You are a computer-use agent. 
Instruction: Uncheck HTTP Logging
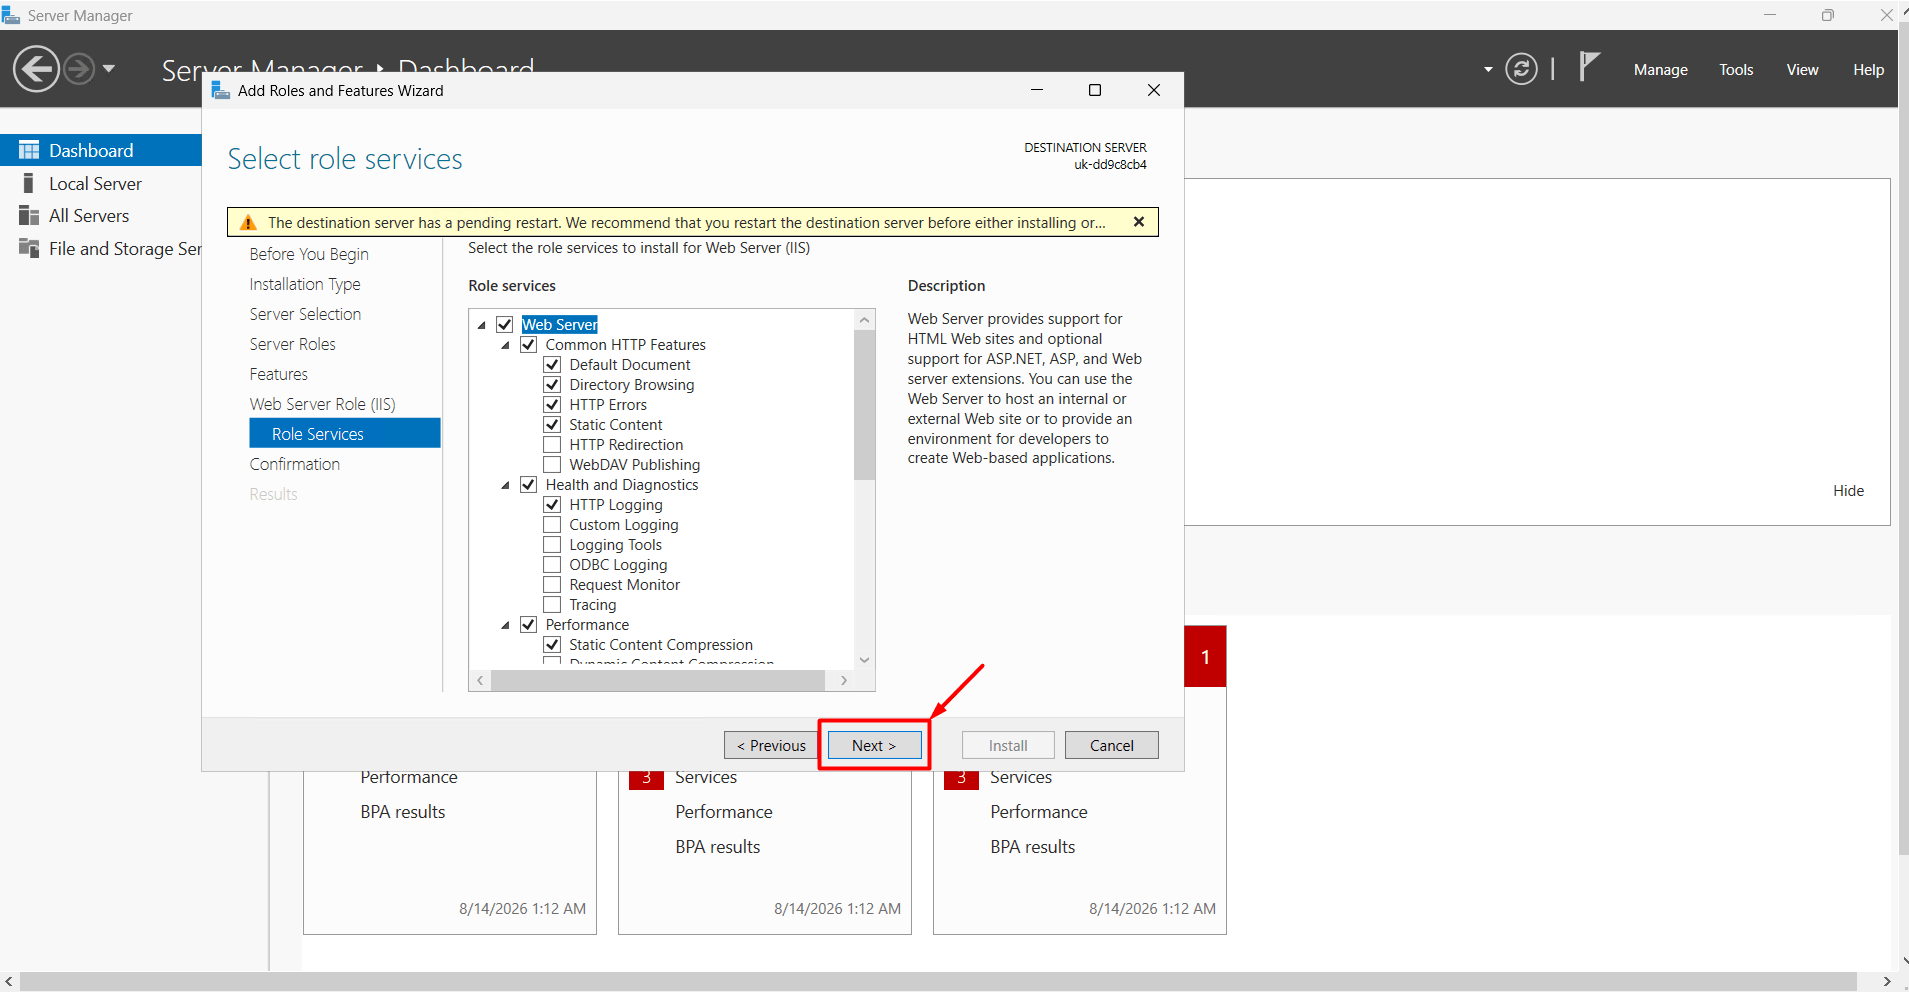552,505
